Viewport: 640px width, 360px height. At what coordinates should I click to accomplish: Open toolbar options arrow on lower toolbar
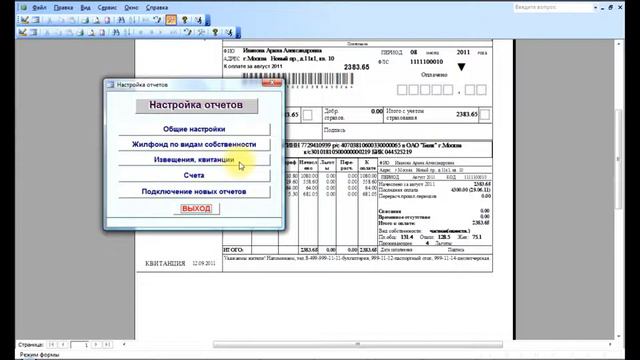tap(238, 33)
